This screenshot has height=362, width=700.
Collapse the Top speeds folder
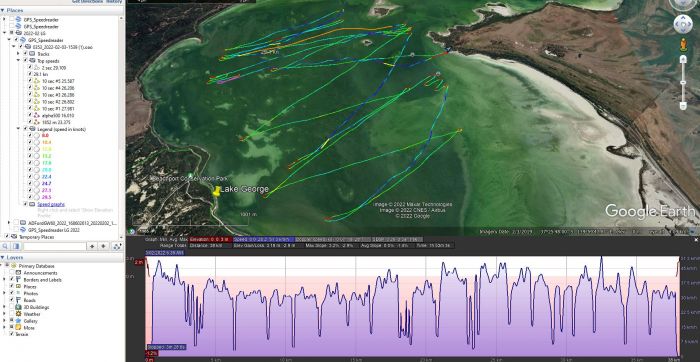(x=19, y=61)
